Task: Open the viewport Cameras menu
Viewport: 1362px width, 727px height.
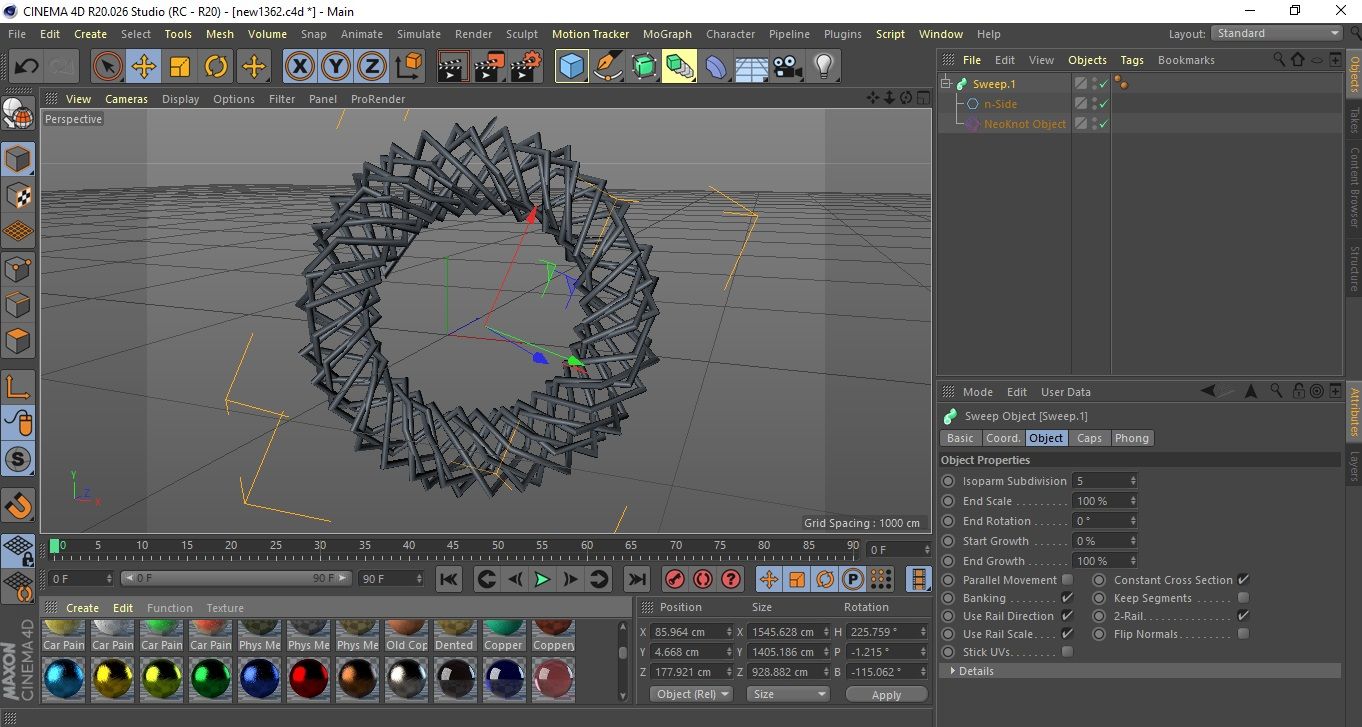Action: (127, 99)
